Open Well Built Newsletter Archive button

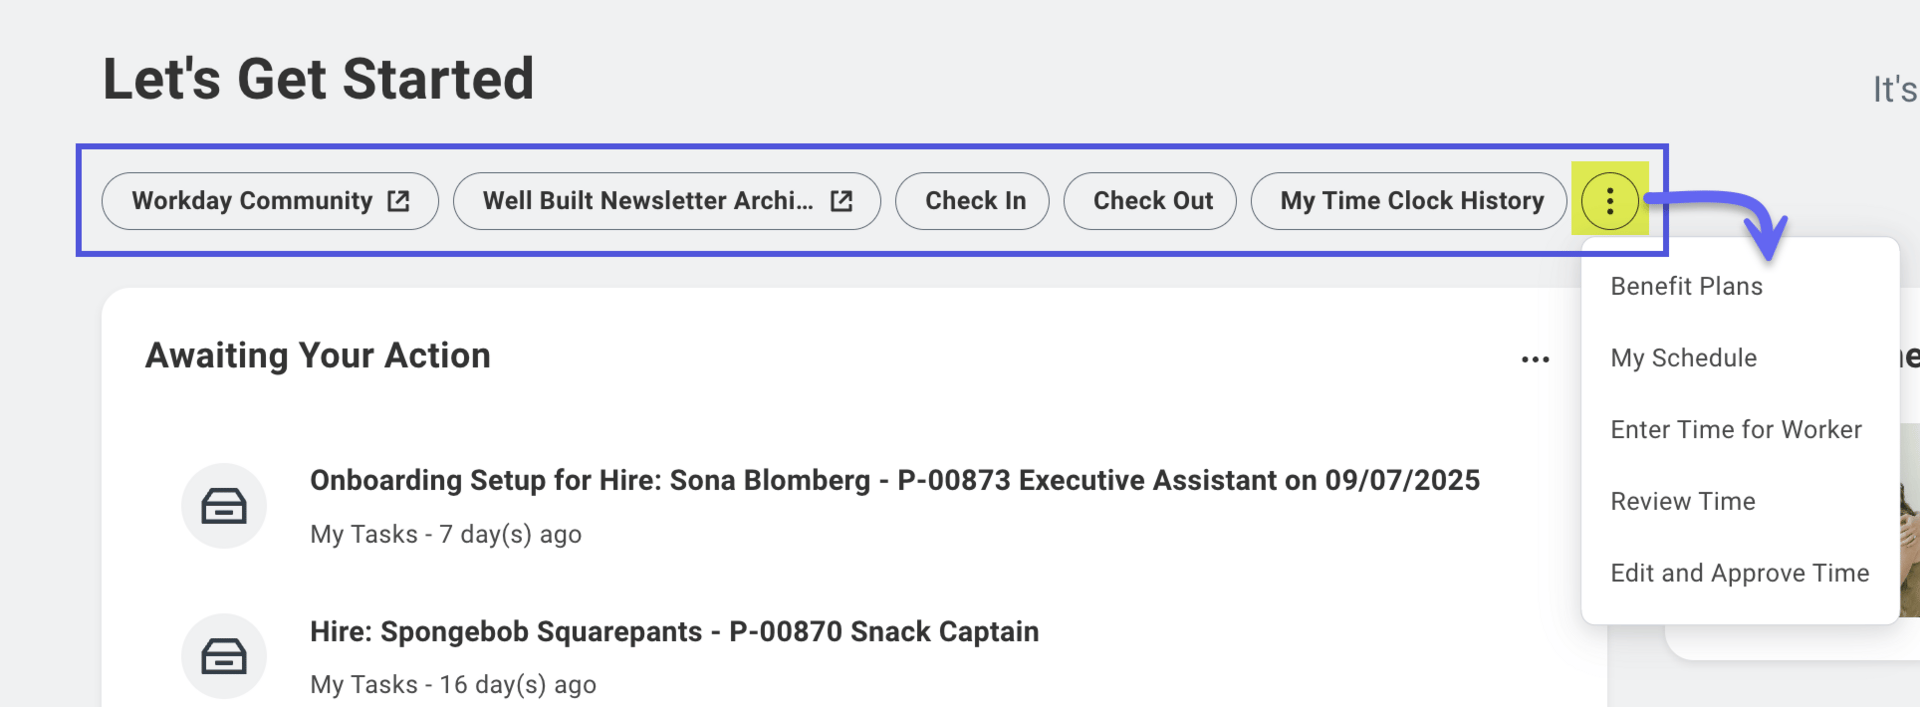(648, 201)
